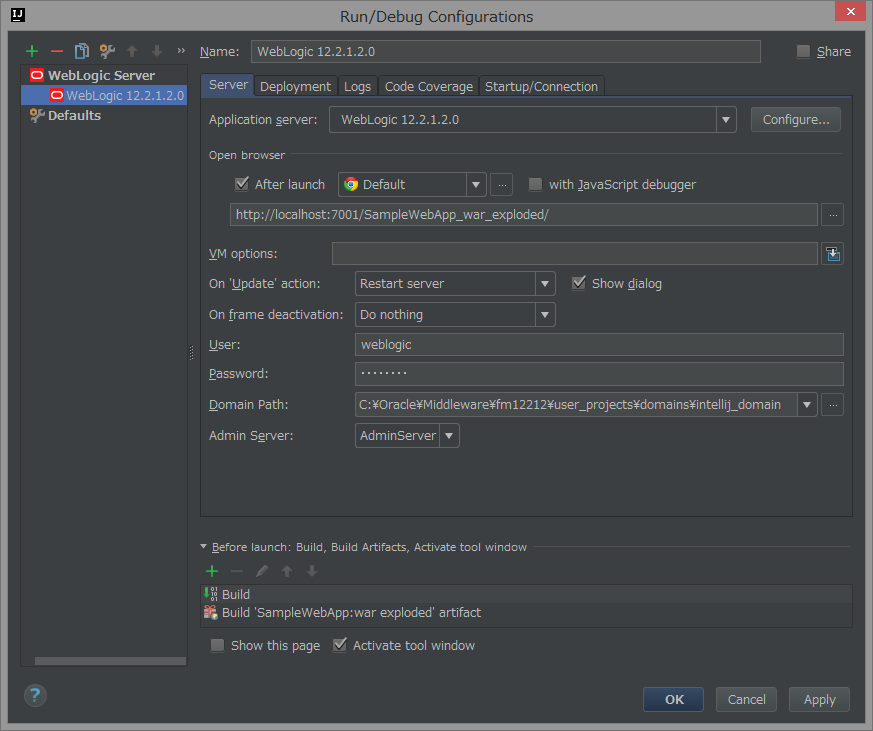Image resolution: width=873 pixels, height=731 pixels.
Task: Edit defaults wrench icon in left toolbar
Action: click(x=107, y=51)
